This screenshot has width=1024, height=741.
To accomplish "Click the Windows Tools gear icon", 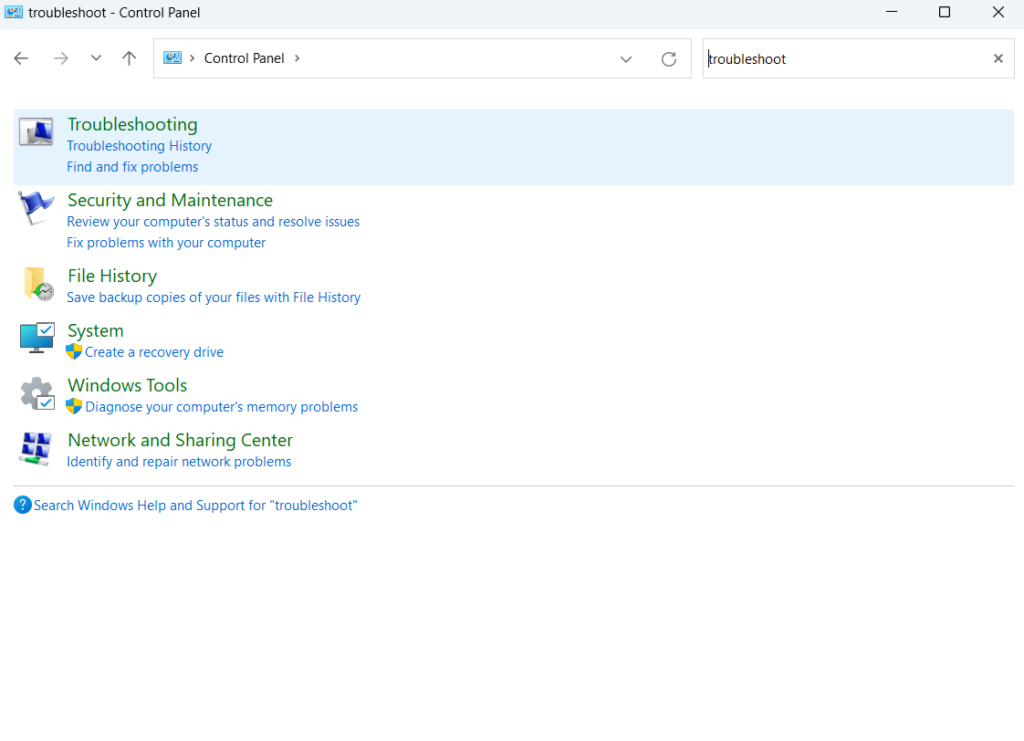I will [37, 393].
